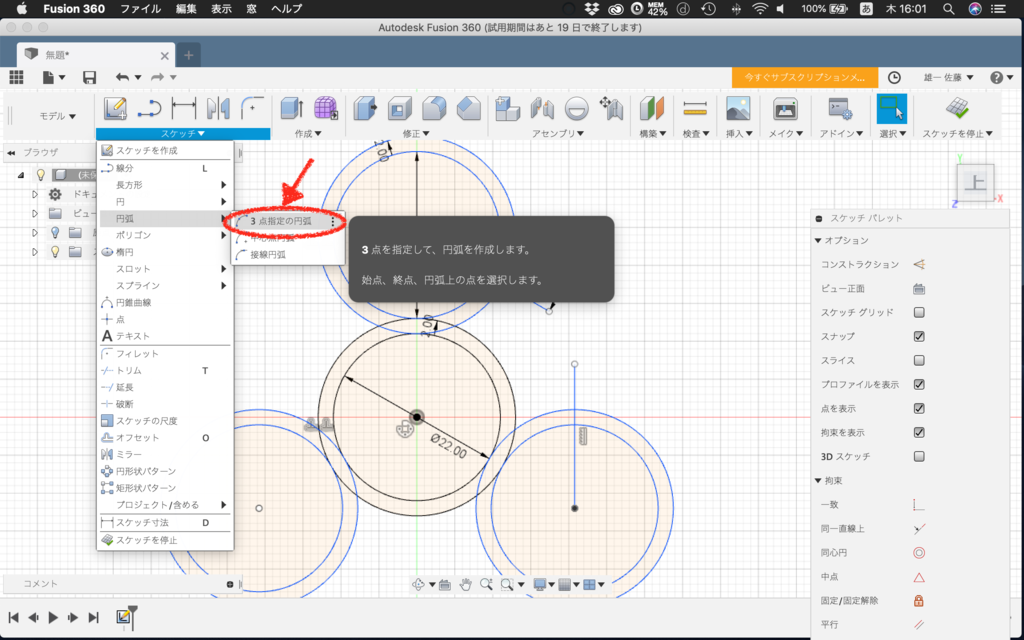
Task: Select the Sketch Dimension toolbar icon
Action: 184,108
